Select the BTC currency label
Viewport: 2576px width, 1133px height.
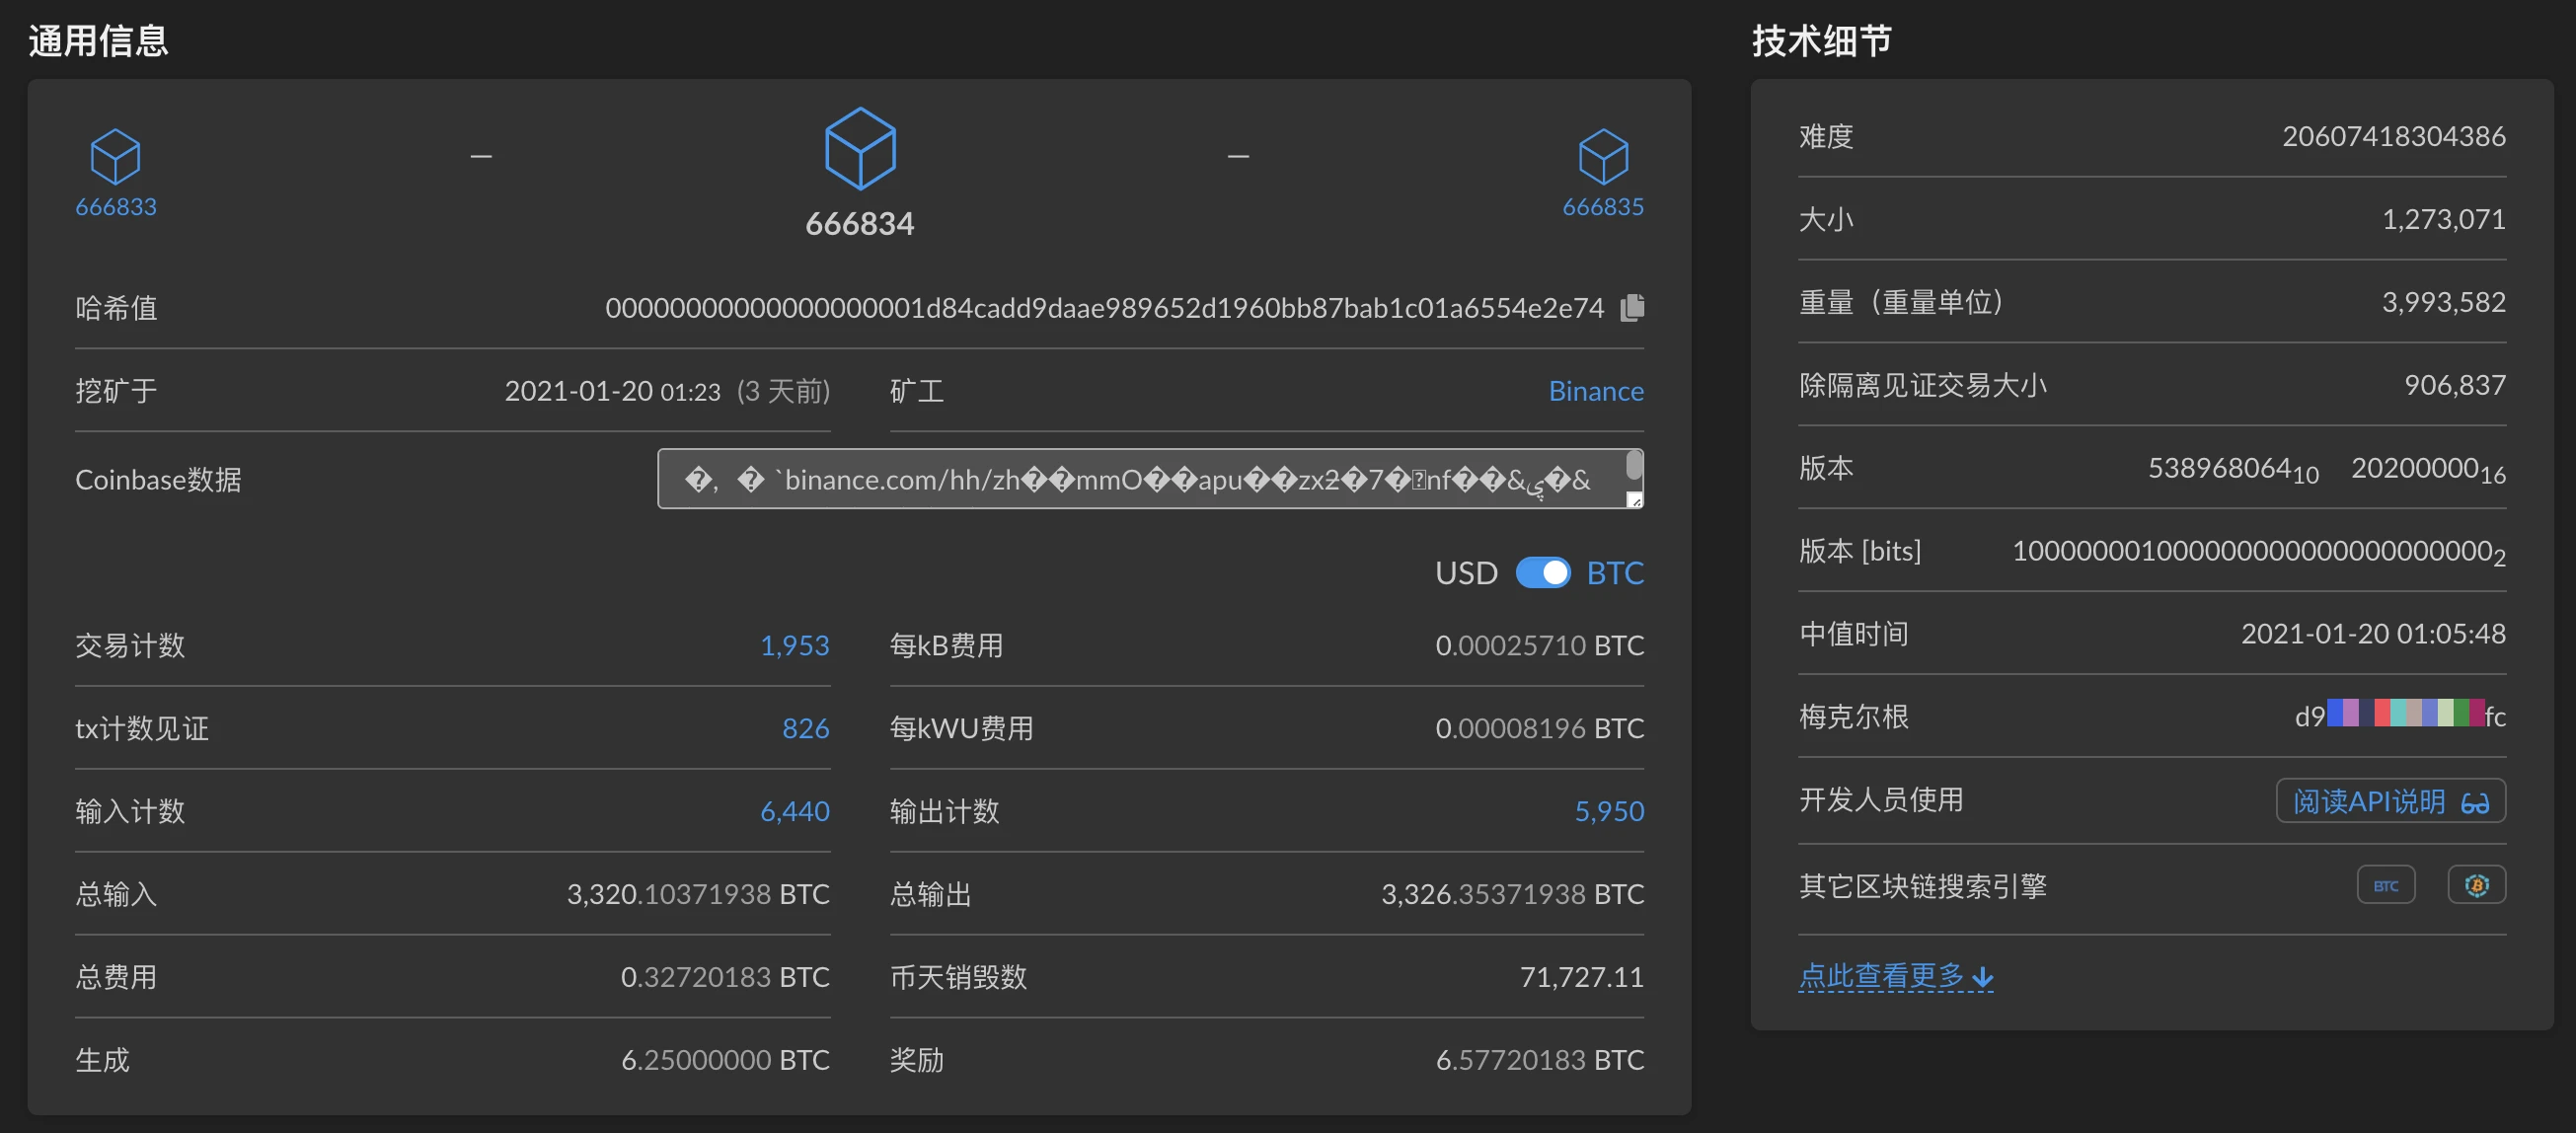pyautogui.click(x=1615, y=573)
